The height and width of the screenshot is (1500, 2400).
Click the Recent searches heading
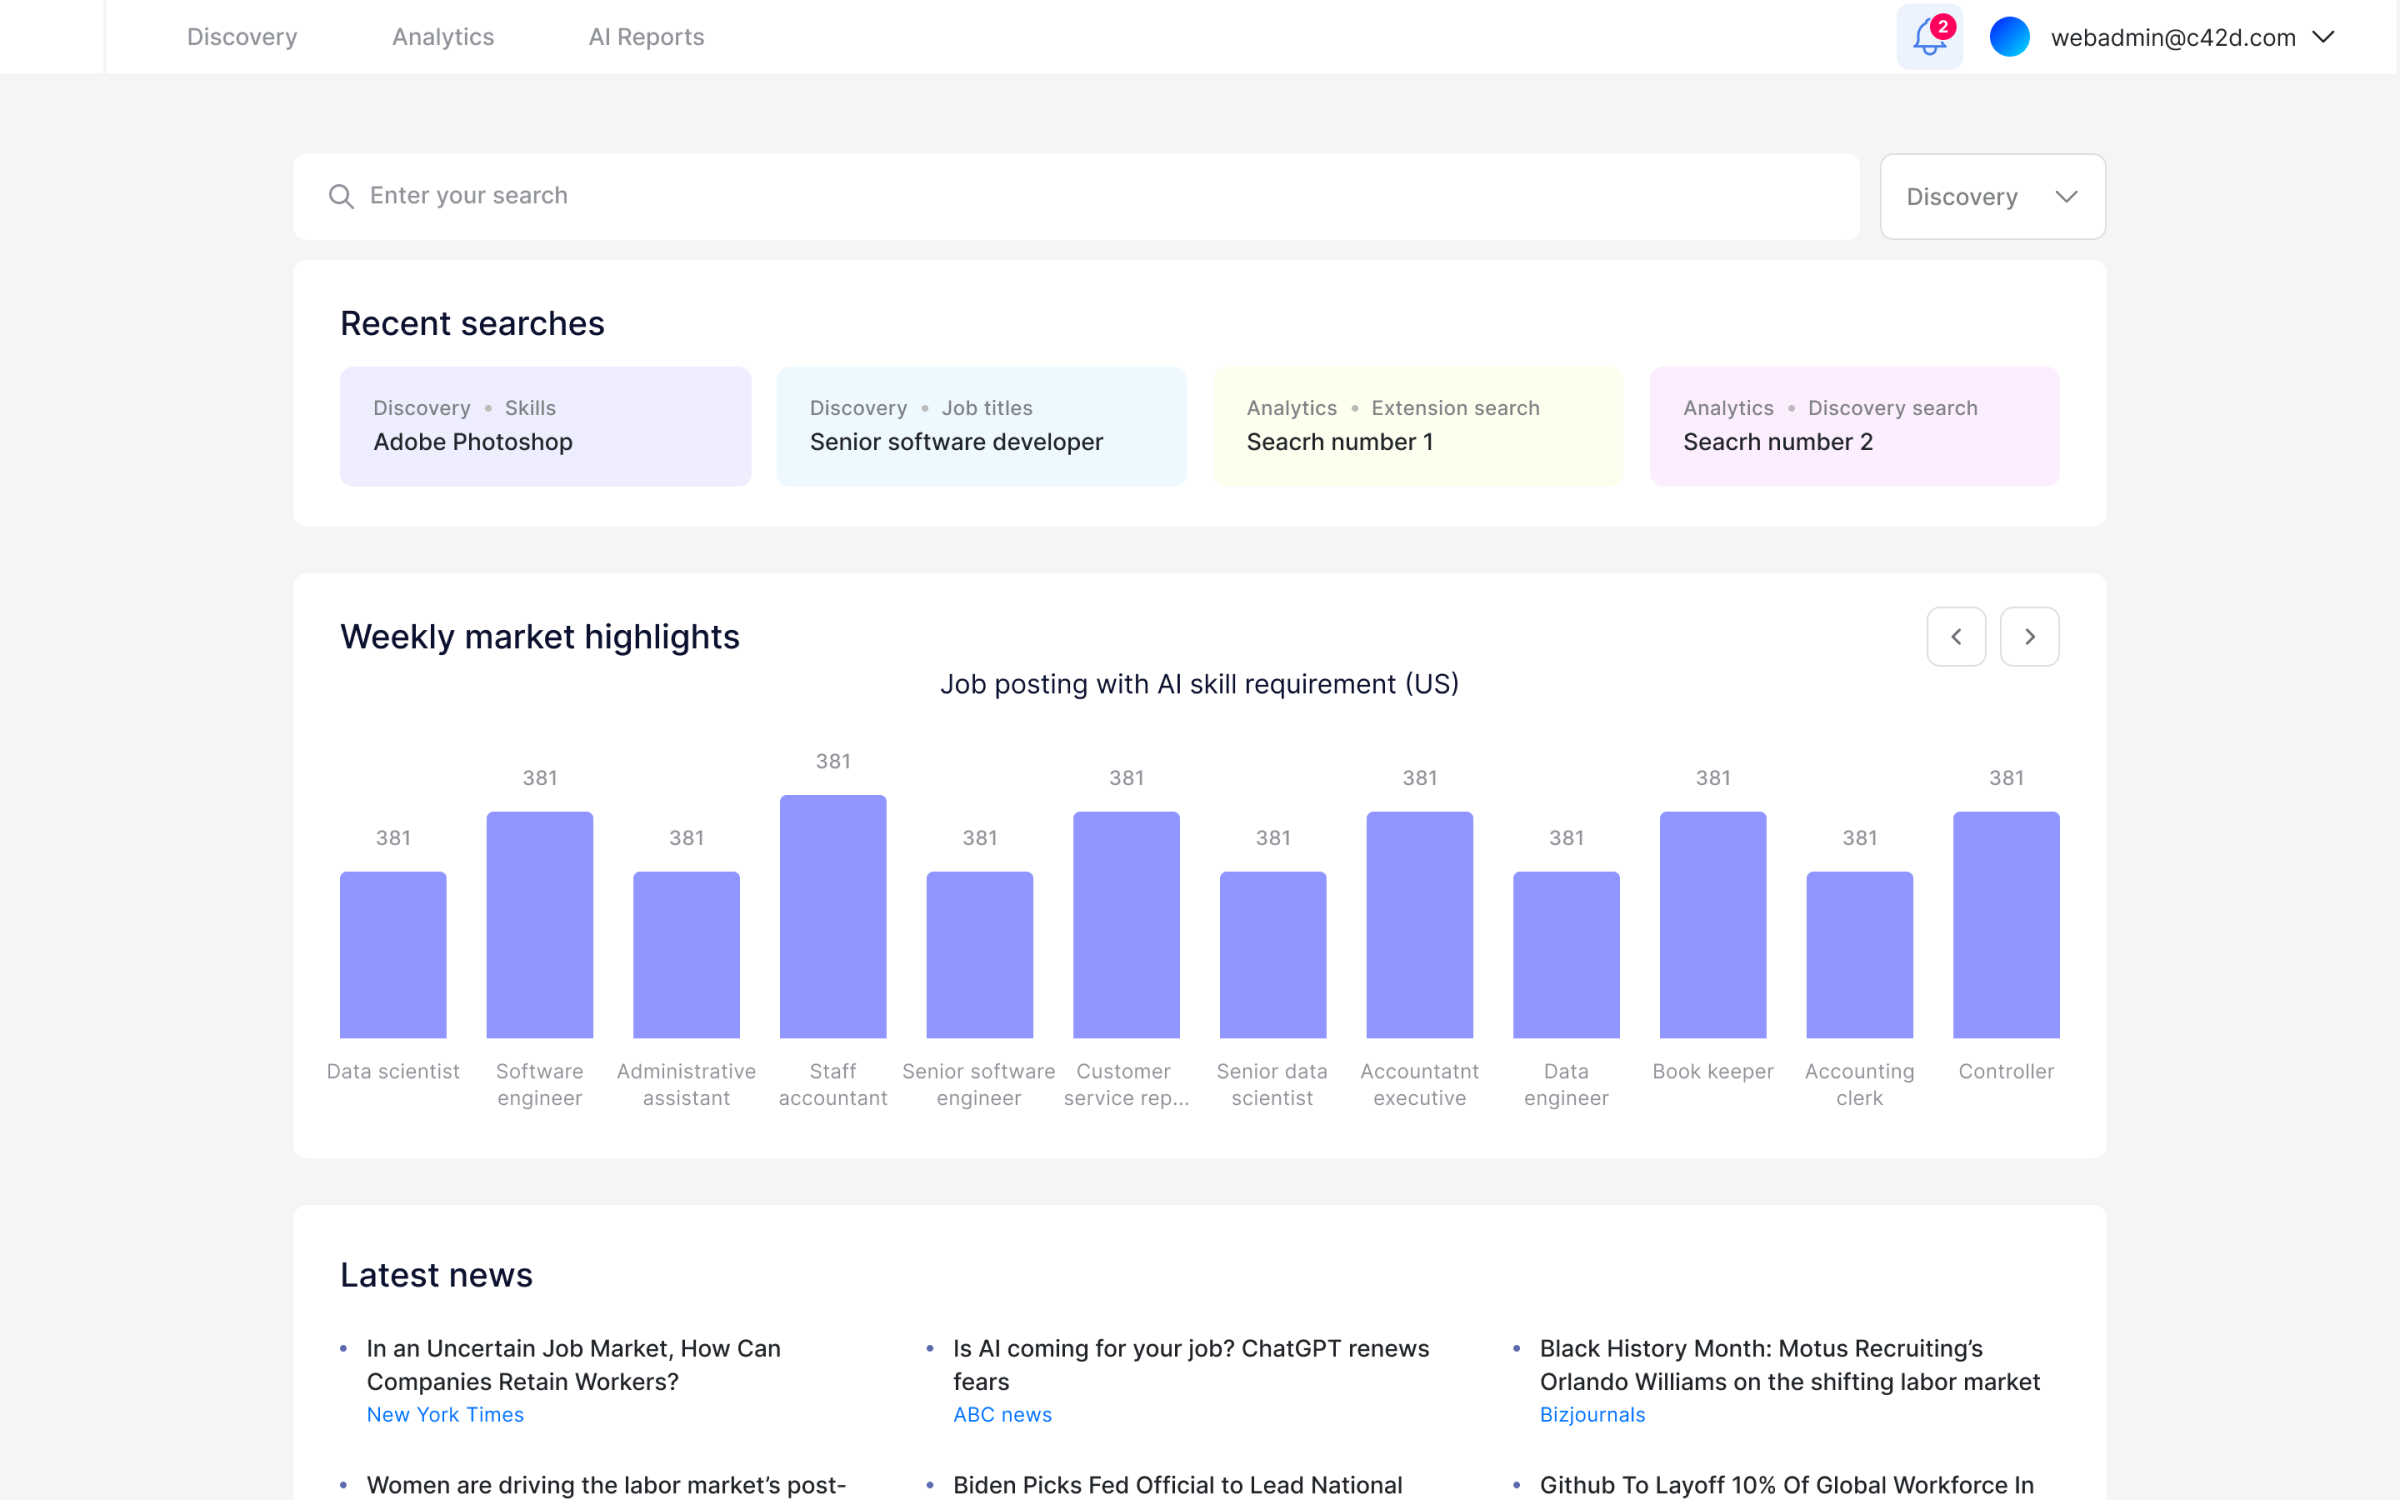472,323
